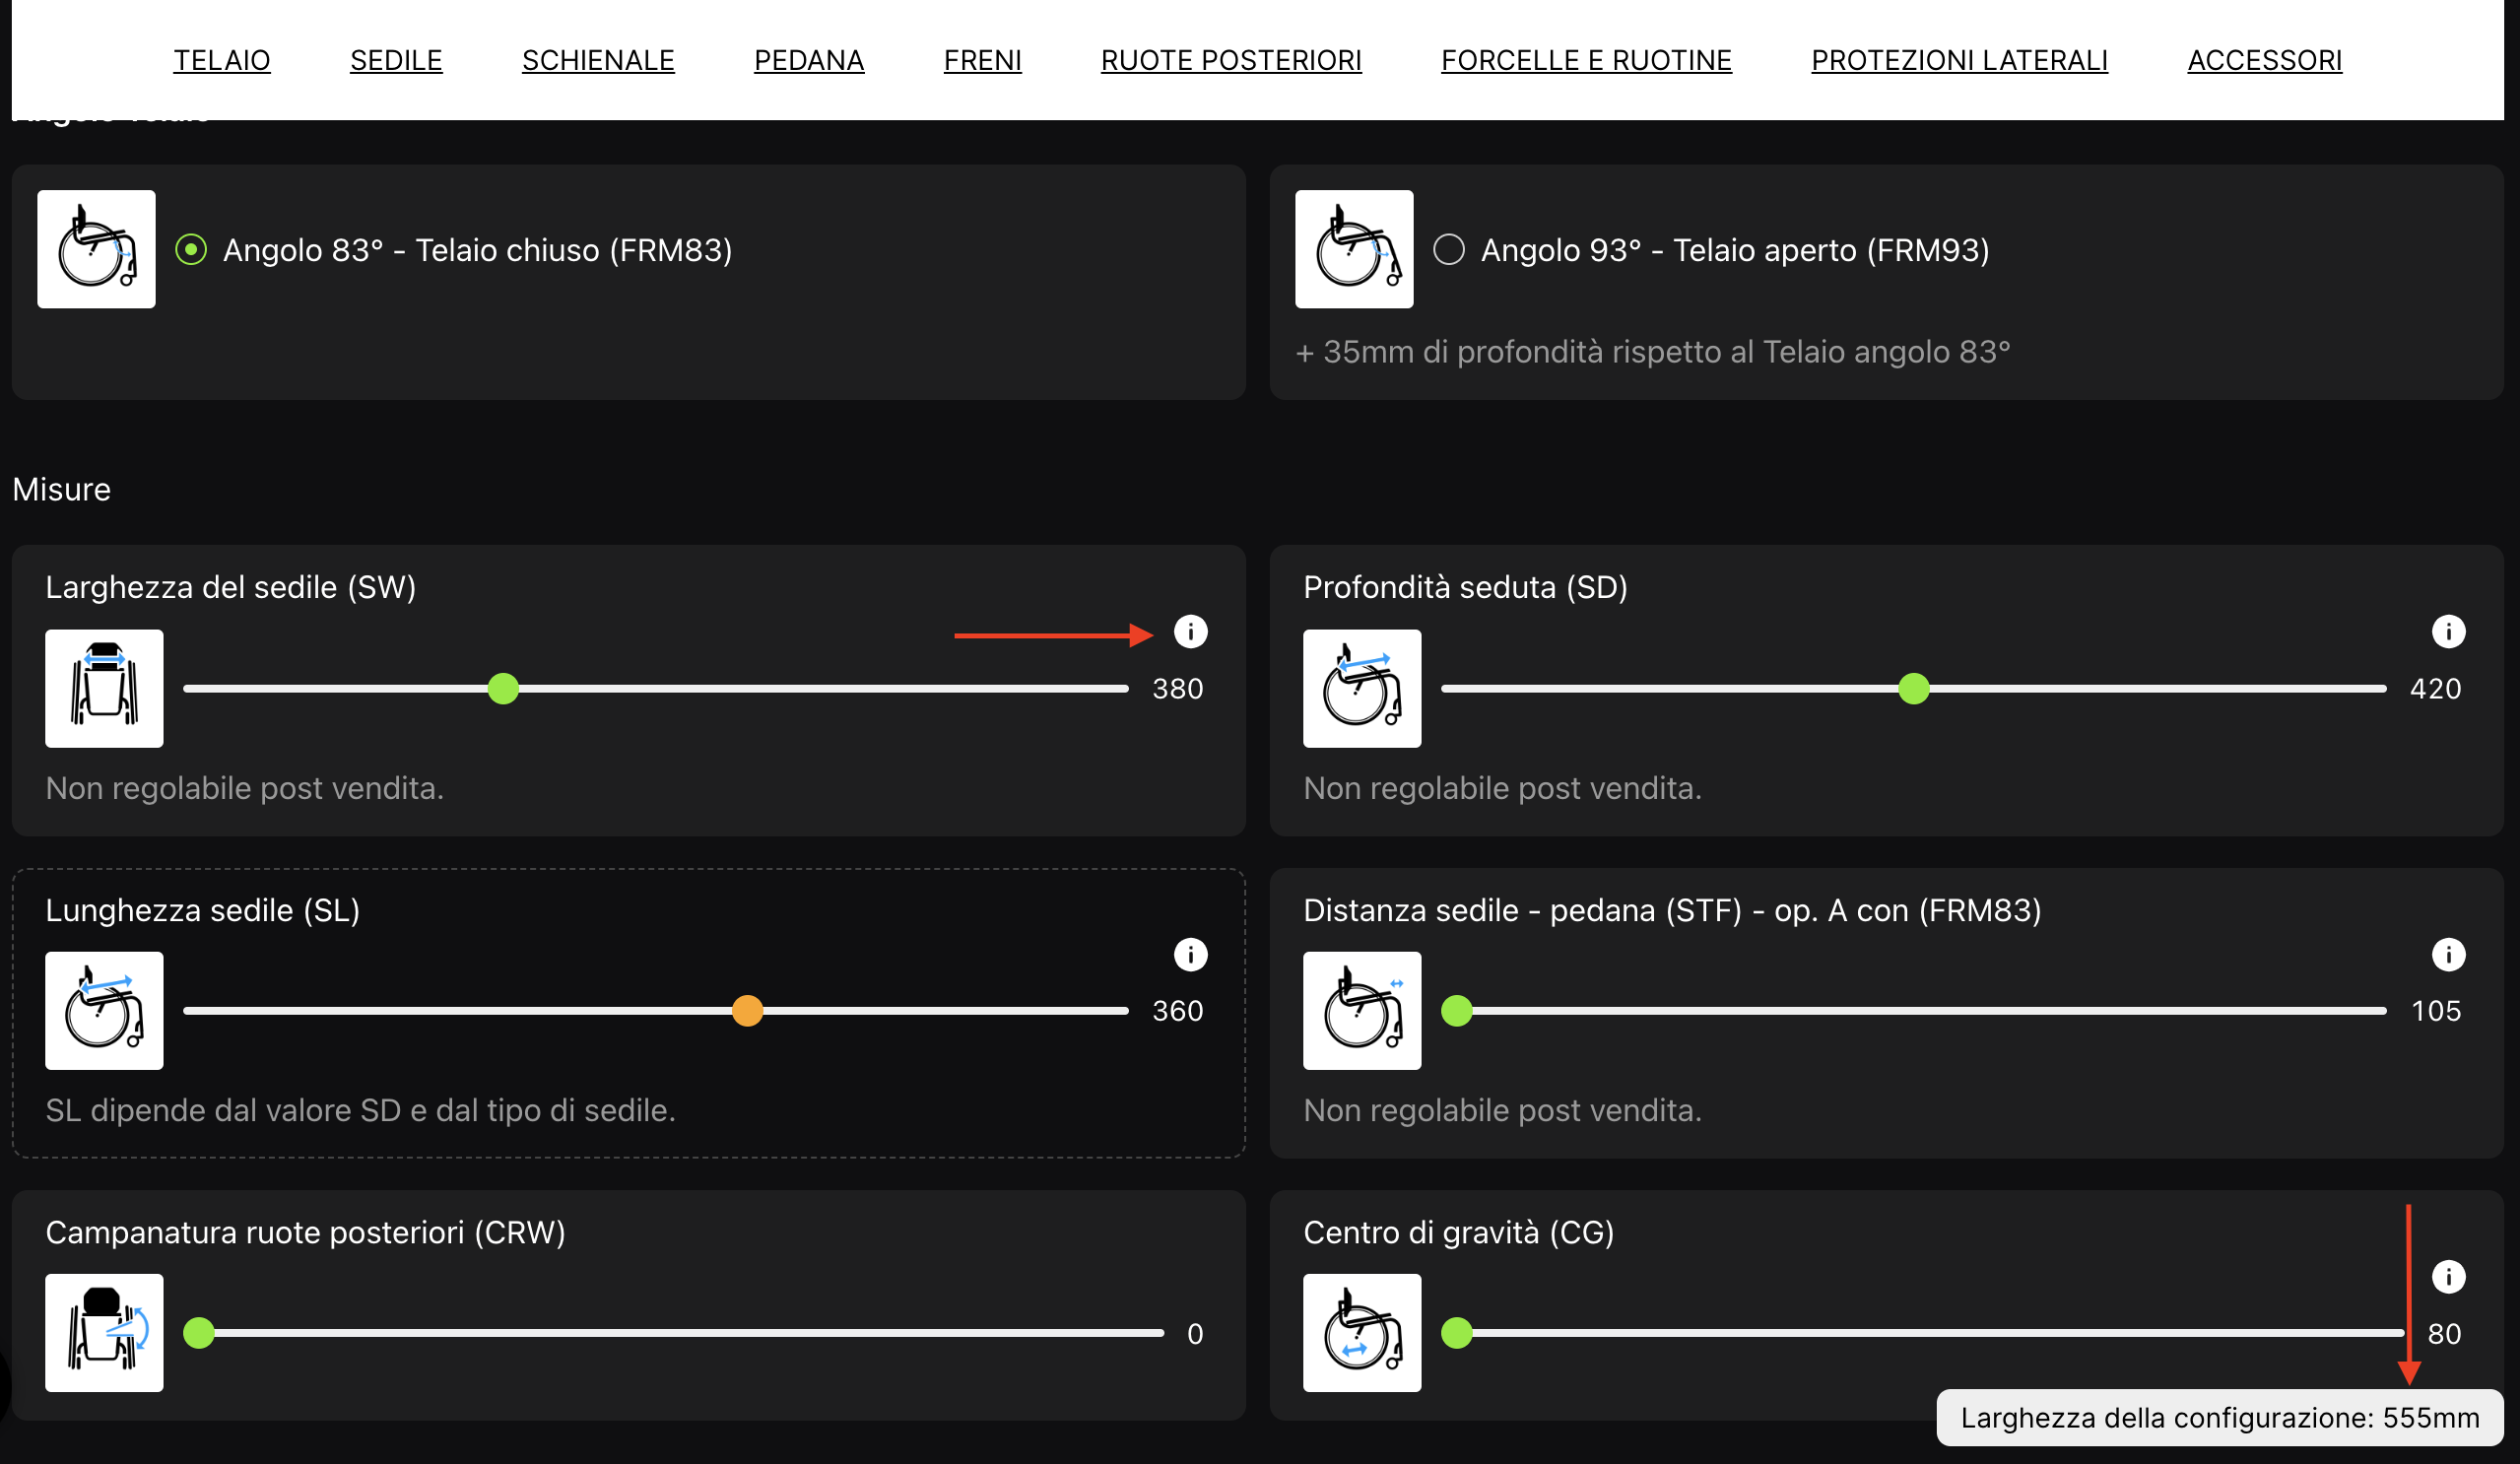Click info icon for Lunghezza sedile (SL)

coord(1190,954)
